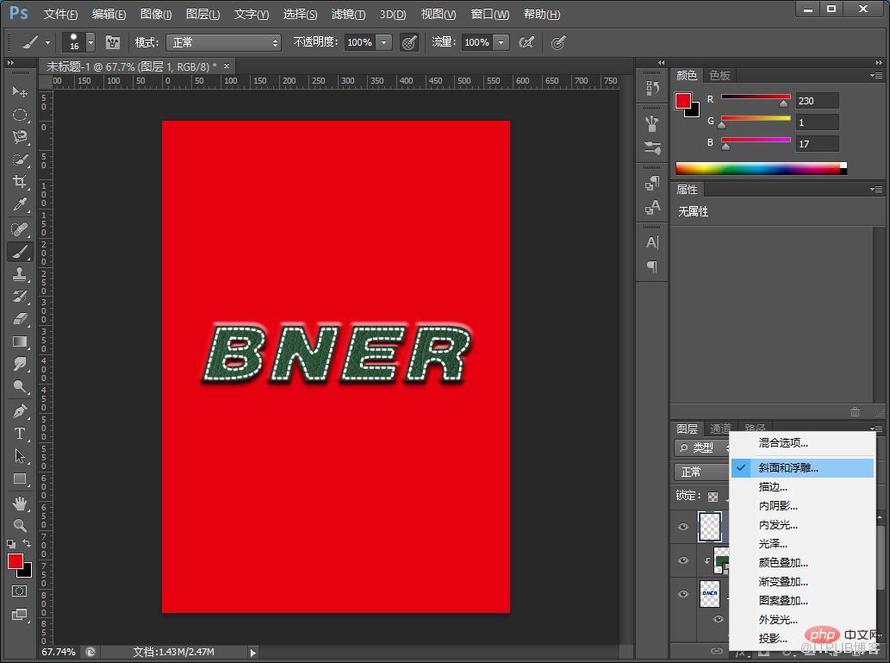The height and width of the screenshot is (663, 890).
Task: Open the brush mode 正常 dropdown
Action: coord(224,43)
